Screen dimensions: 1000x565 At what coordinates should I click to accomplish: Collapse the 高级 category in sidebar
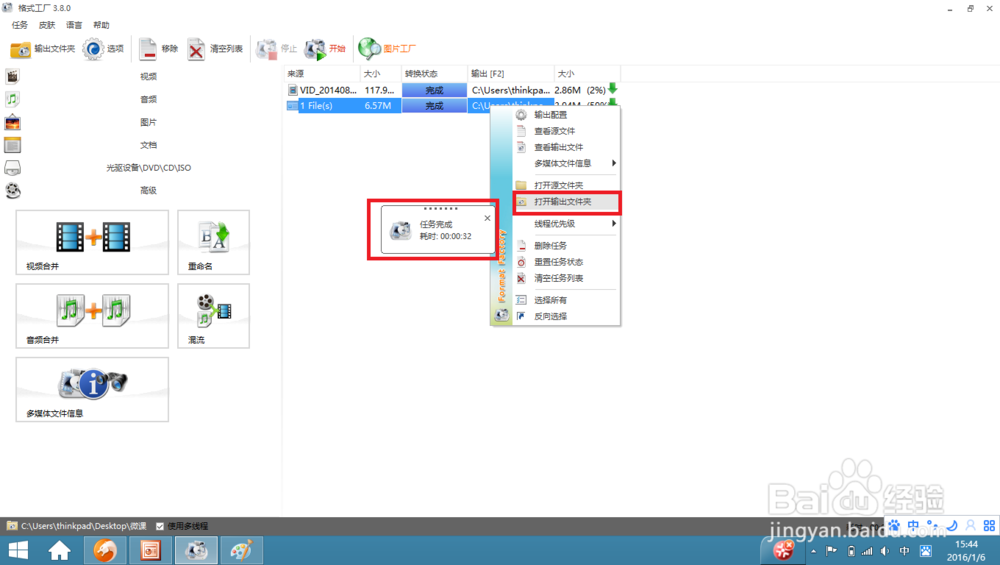point(148,190)
